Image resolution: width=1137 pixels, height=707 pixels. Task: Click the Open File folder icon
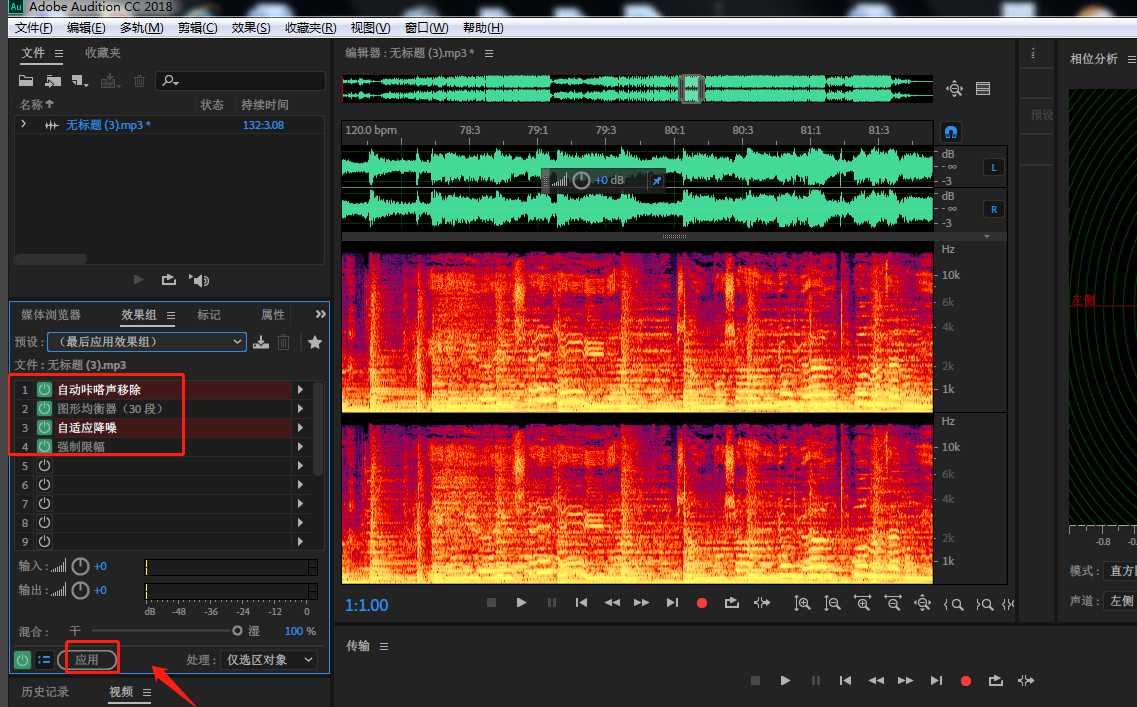pyautogui.click(x=26, y=81)
